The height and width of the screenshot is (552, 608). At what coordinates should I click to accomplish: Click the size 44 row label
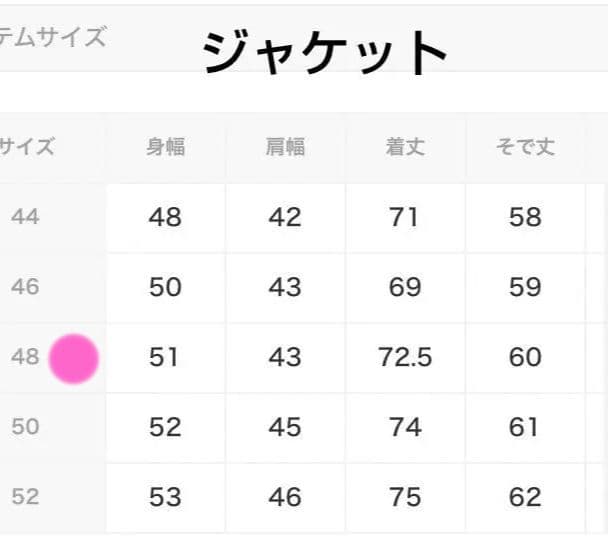click(25, 217)
